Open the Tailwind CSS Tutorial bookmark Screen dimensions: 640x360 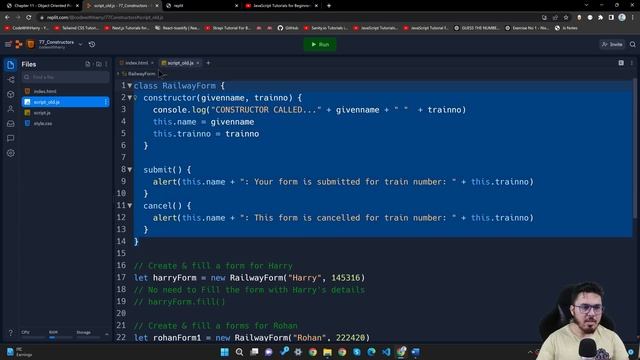[x=76, y=28]
